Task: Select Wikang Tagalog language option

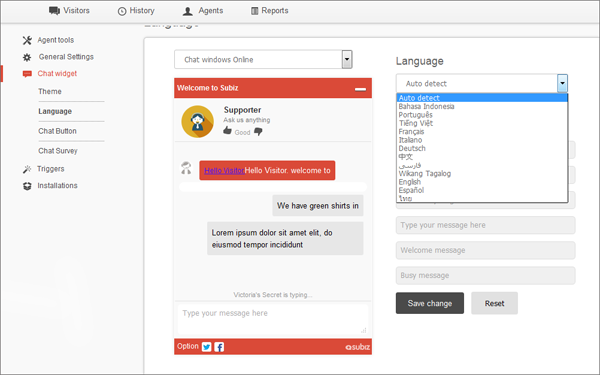Action: [x=482, y=174]
